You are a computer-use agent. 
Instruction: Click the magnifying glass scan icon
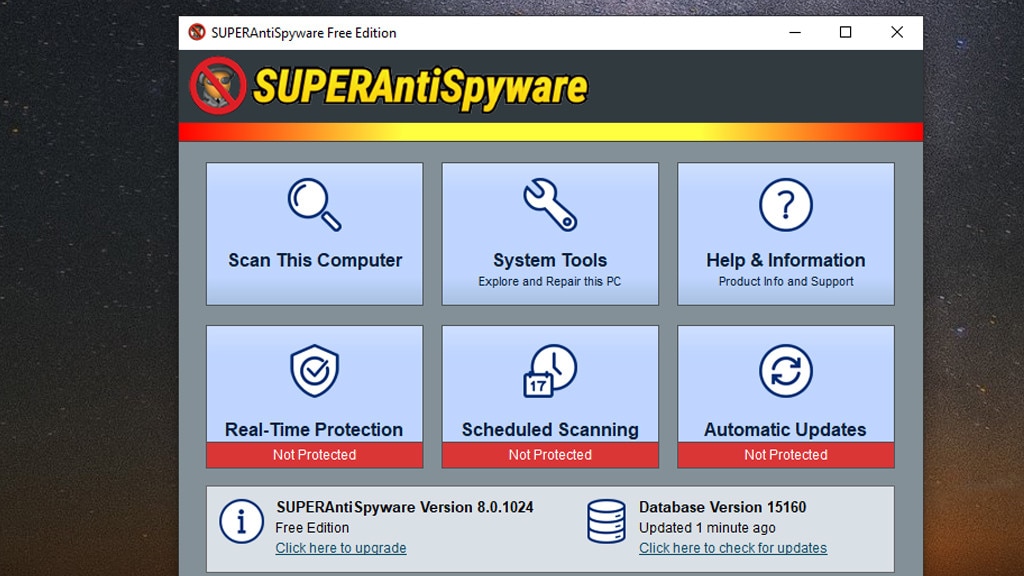pyautogui.click(x=315, y=204)
